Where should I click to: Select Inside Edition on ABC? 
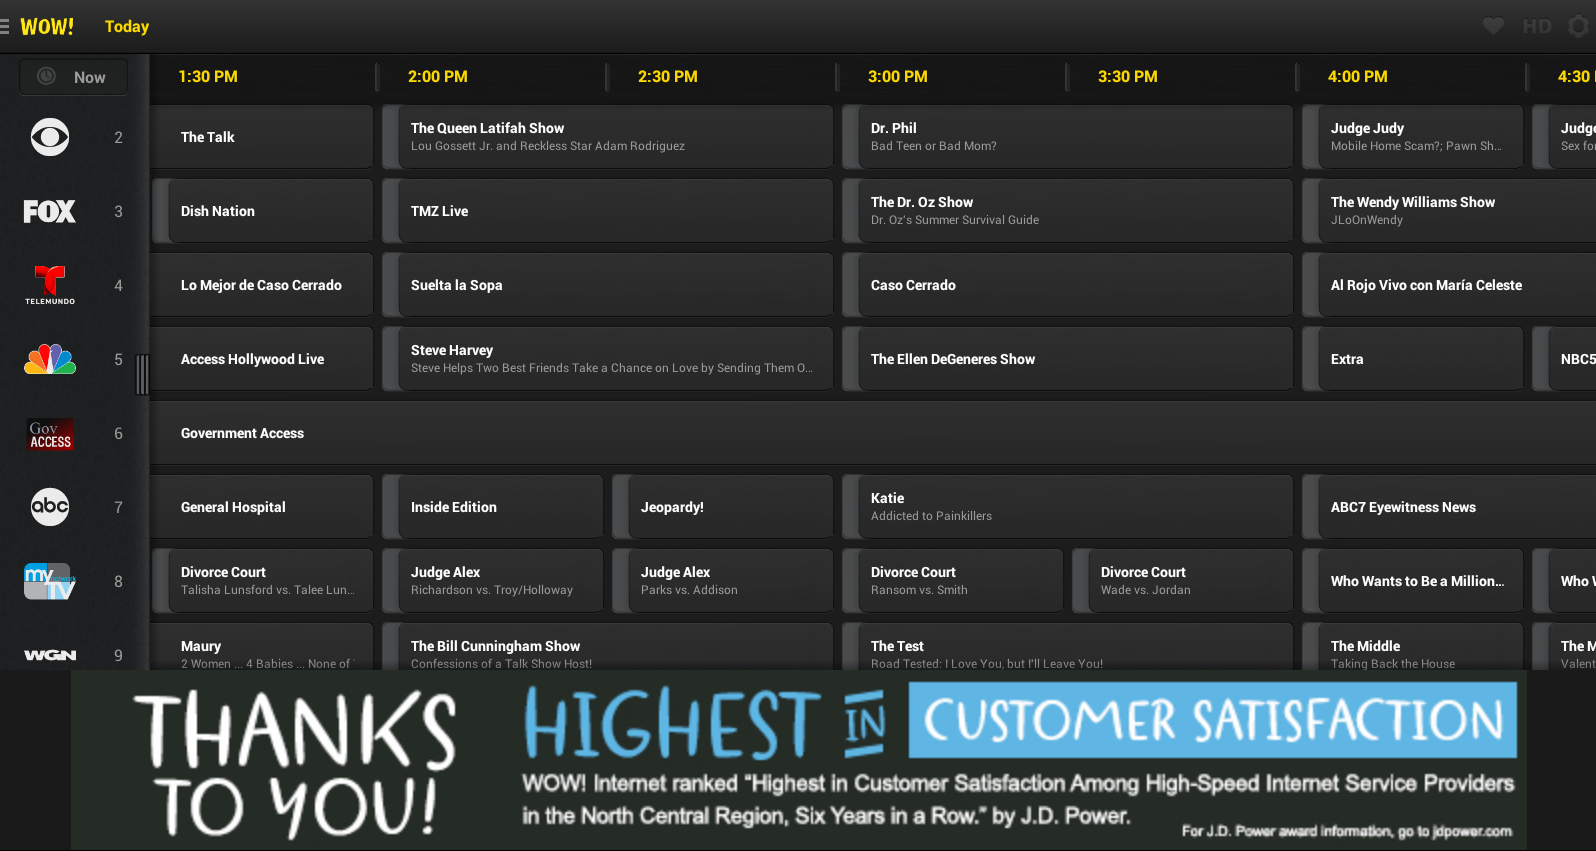pos(493,507)
